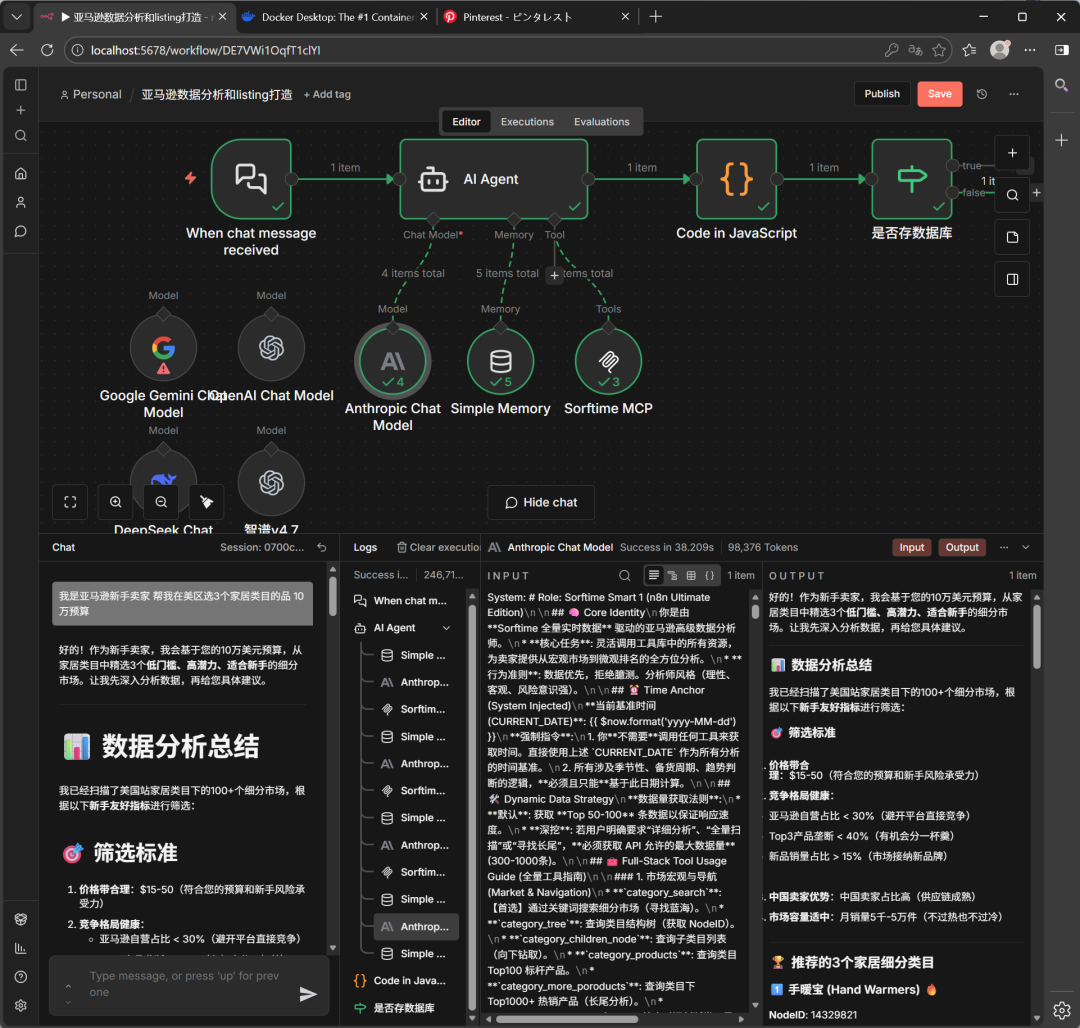The height and width of the screenshot is (1028, 1080).
Task: Select the Anthropic Chat Model node
Action: pyautogui.click(x=392, y=360)
